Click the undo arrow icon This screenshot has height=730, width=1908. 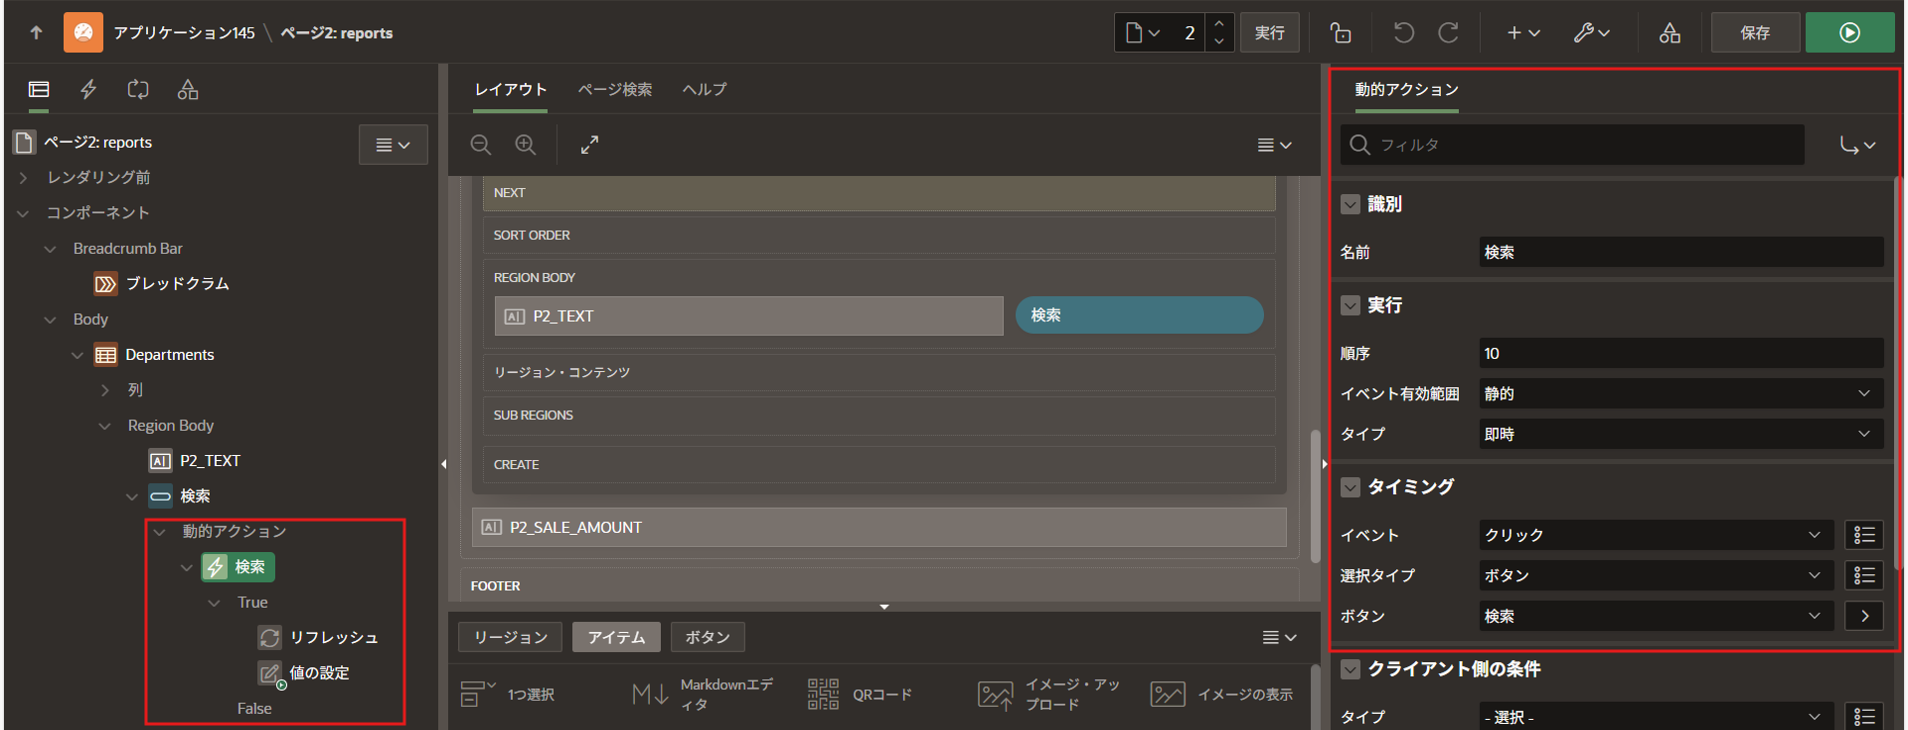[x=1403, y=33]
